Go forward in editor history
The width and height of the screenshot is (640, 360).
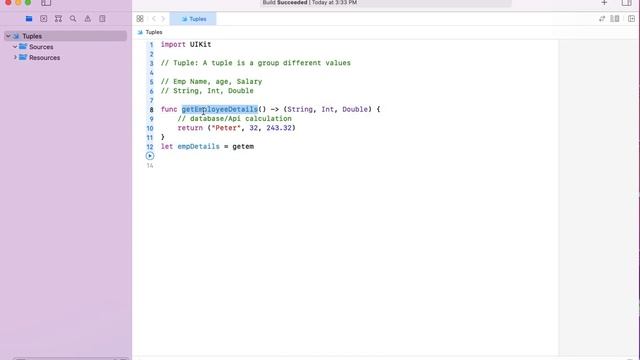(x=163, y=19)
